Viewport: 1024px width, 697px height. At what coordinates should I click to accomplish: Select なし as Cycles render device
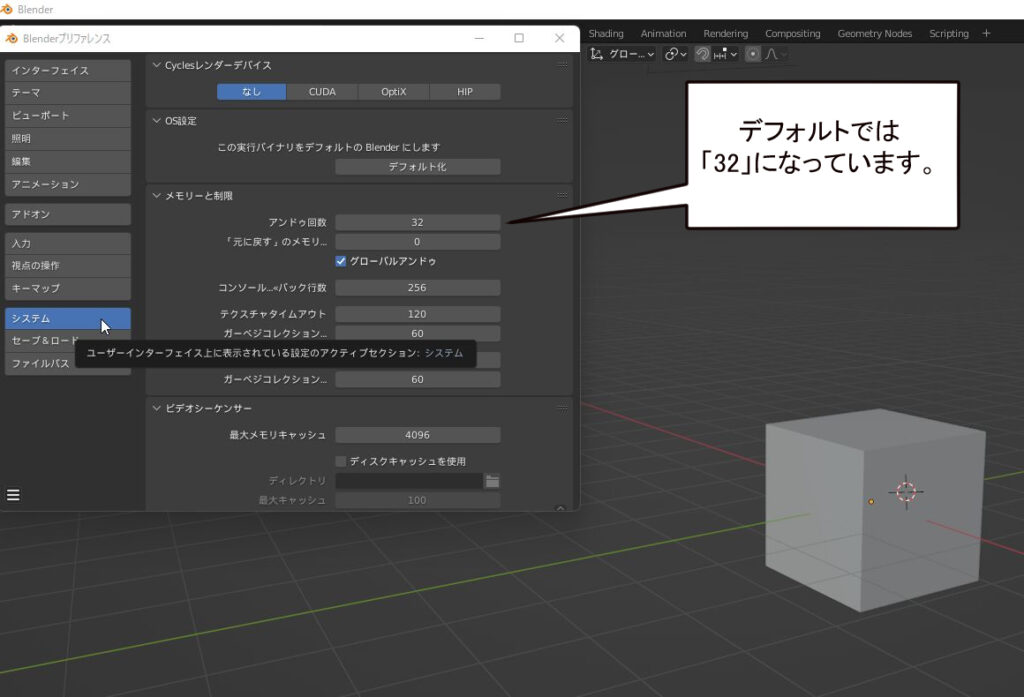(251, 92)
